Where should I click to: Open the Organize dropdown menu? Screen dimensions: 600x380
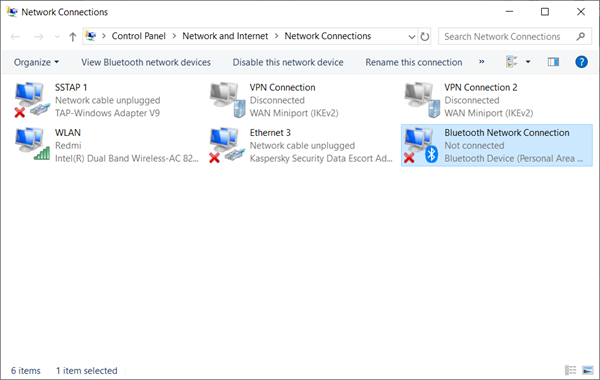click(x=36, y=62)
